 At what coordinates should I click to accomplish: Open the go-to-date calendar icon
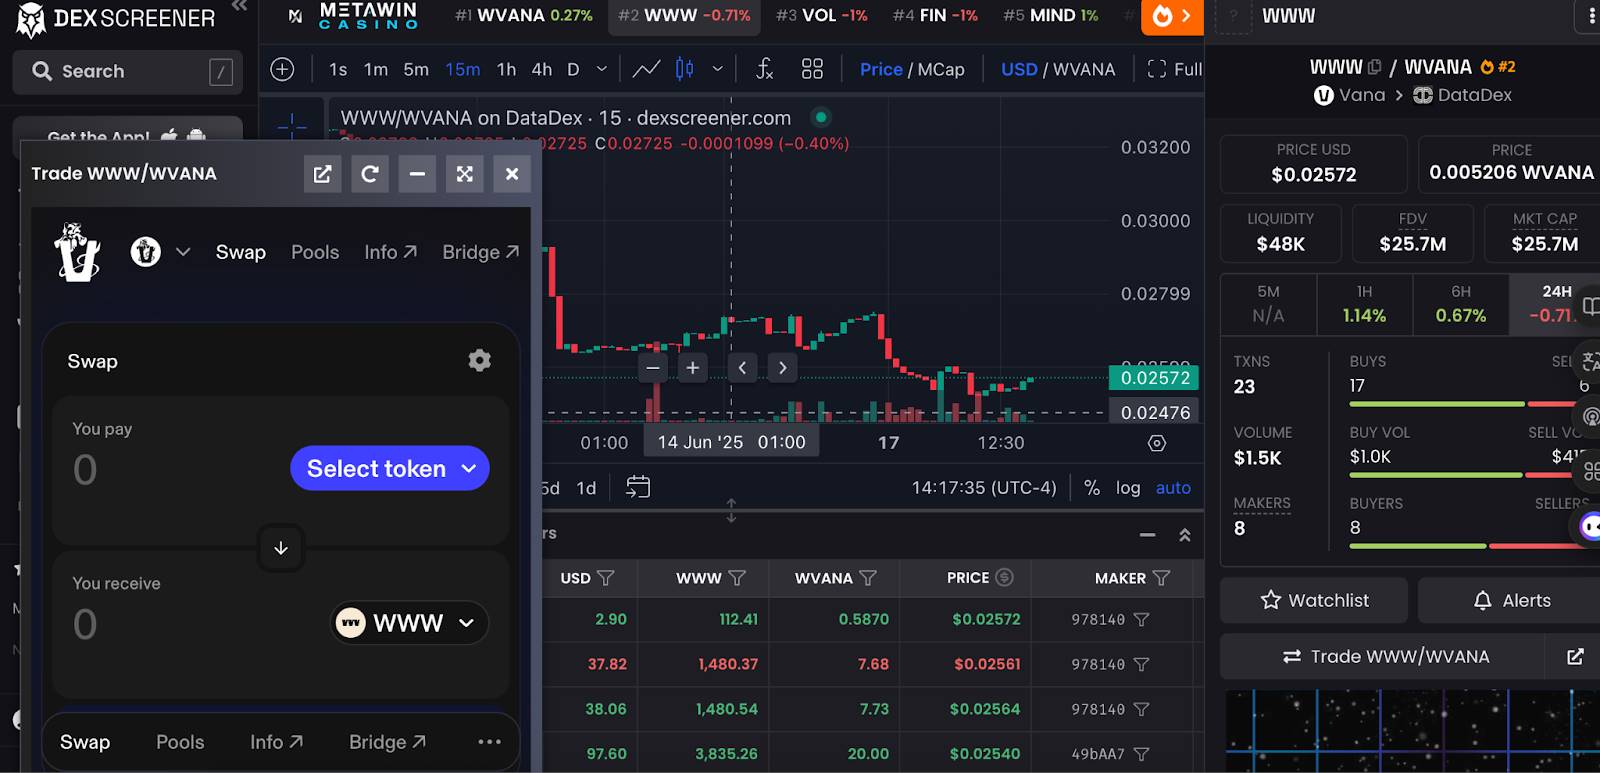[638, 487]
